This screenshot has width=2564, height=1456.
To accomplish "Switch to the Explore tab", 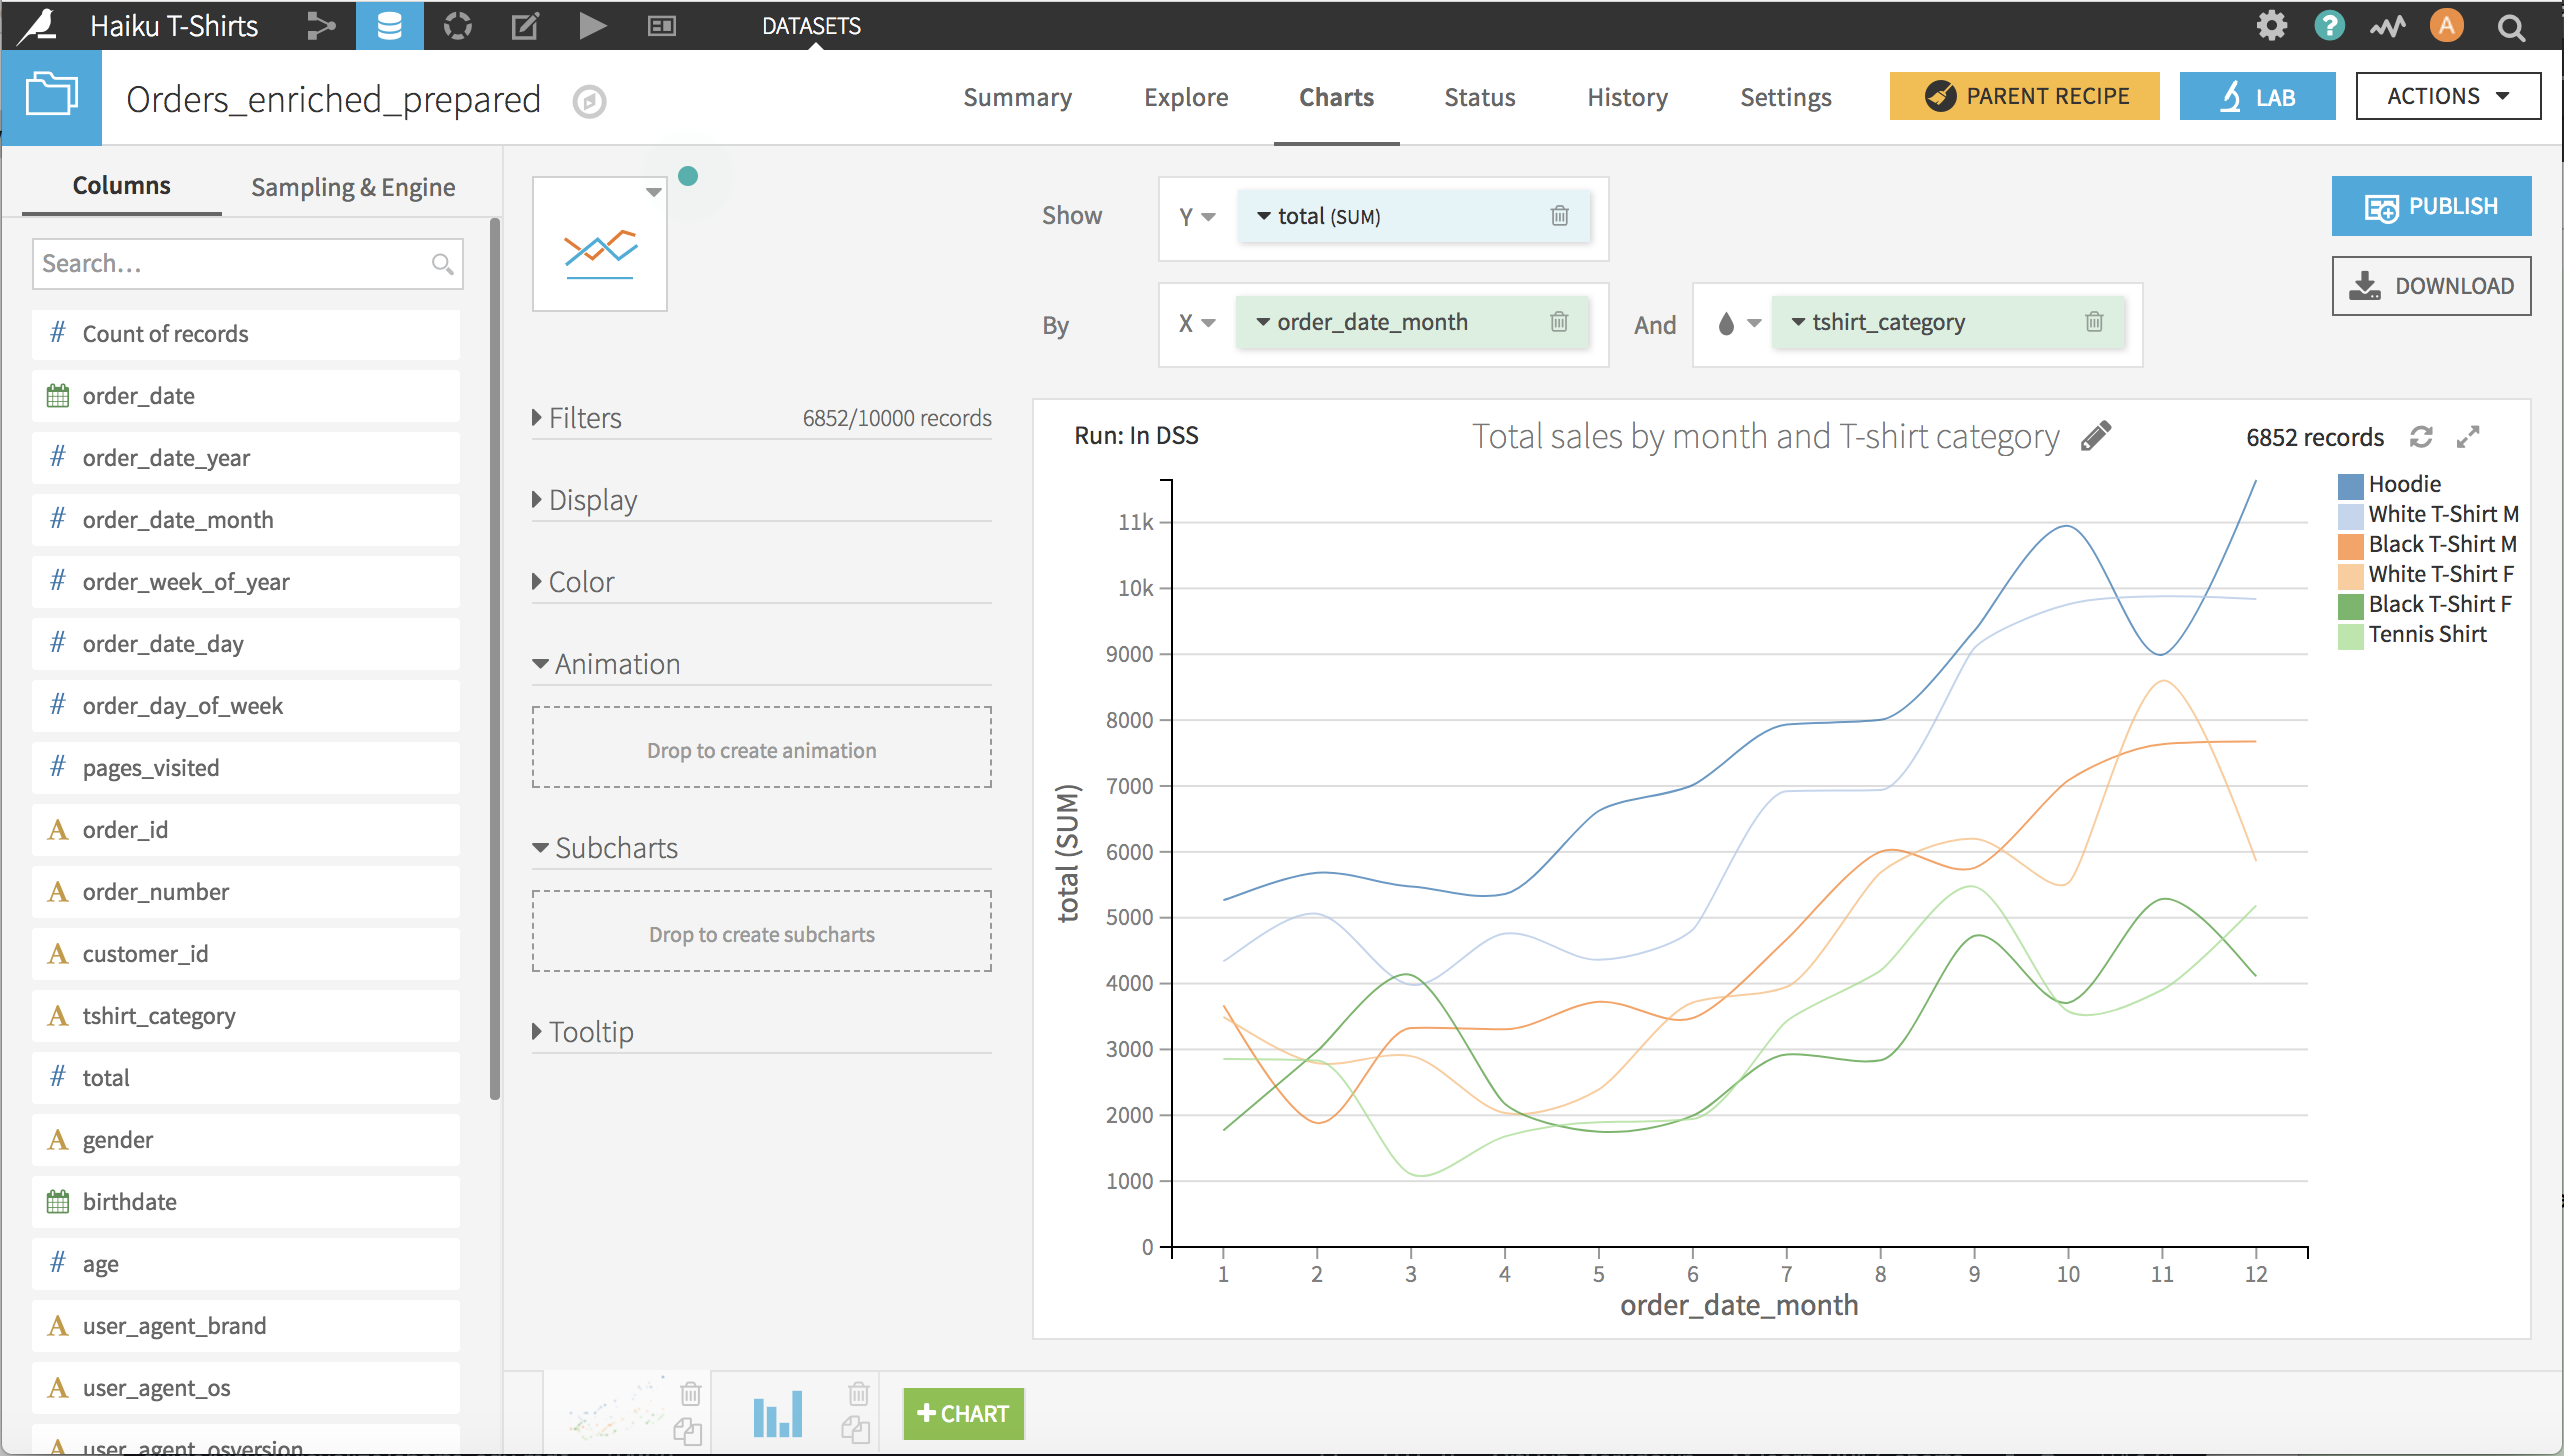I will 1185,97.
